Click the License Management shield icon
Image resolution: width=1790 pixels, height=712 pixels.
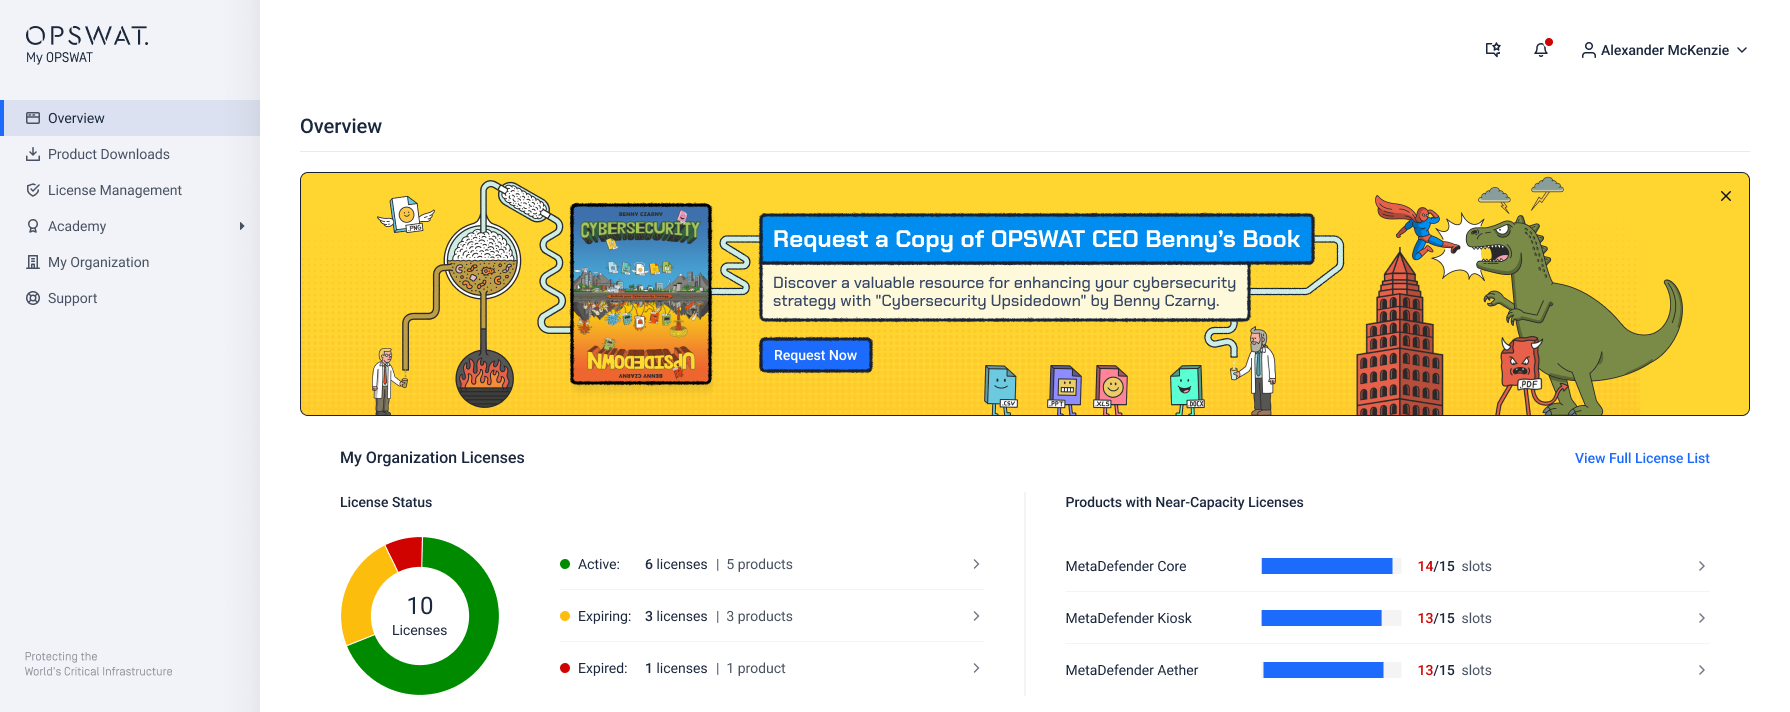(33, 190)
